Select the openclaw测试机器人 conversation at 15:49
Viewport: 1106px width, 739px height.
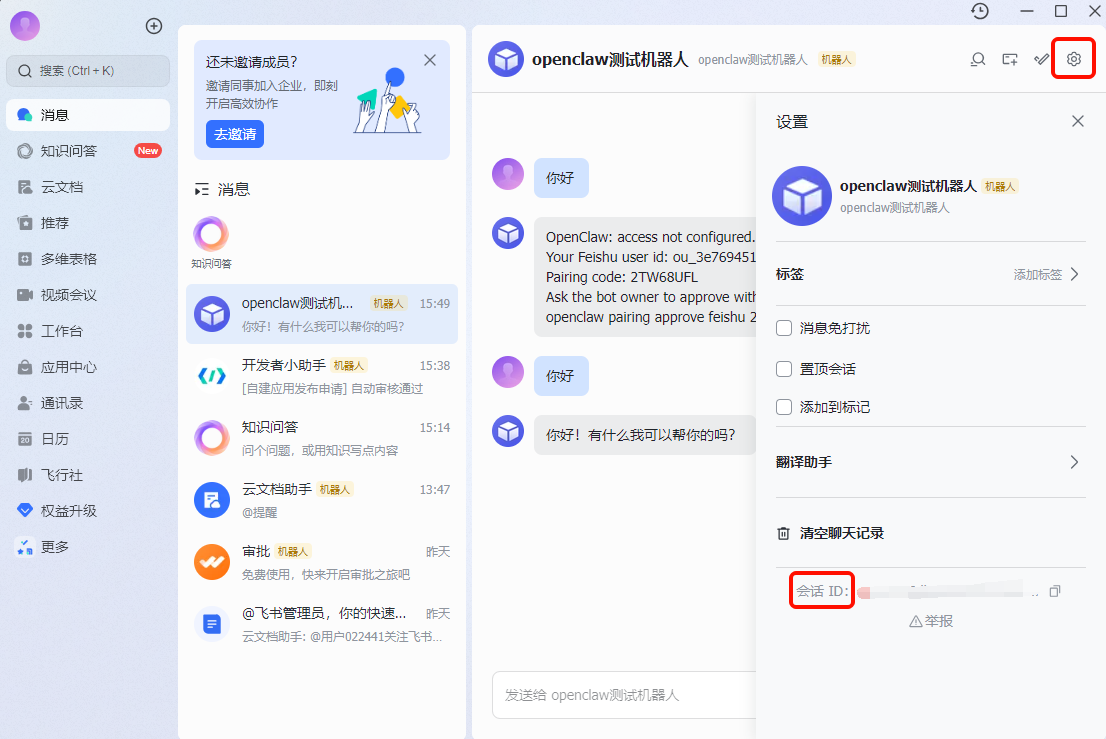click(322, 314)
